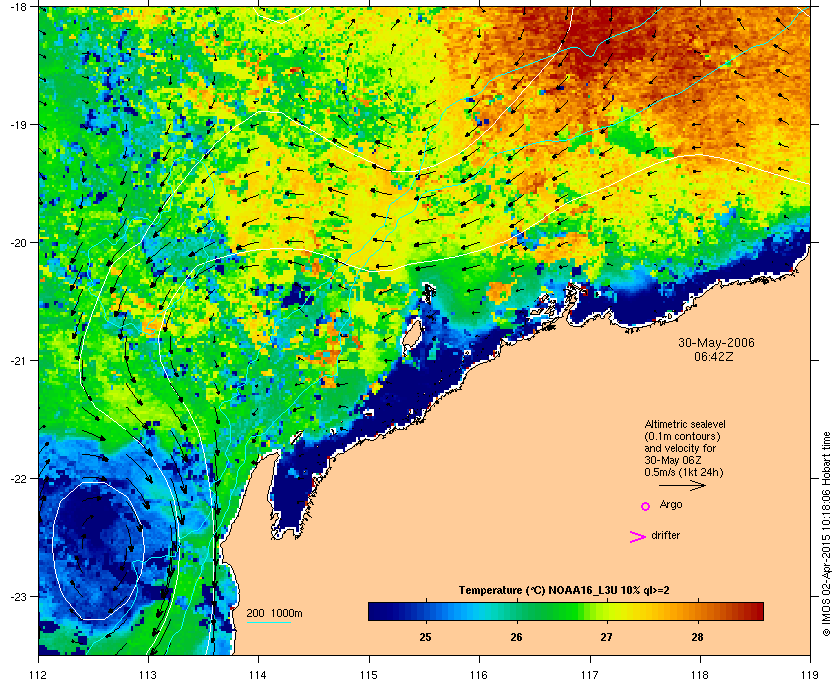The height and width of the screenshot is (680, 840).
Task: Click the IMOS copyright timestamp text
Action: (826, 533)
